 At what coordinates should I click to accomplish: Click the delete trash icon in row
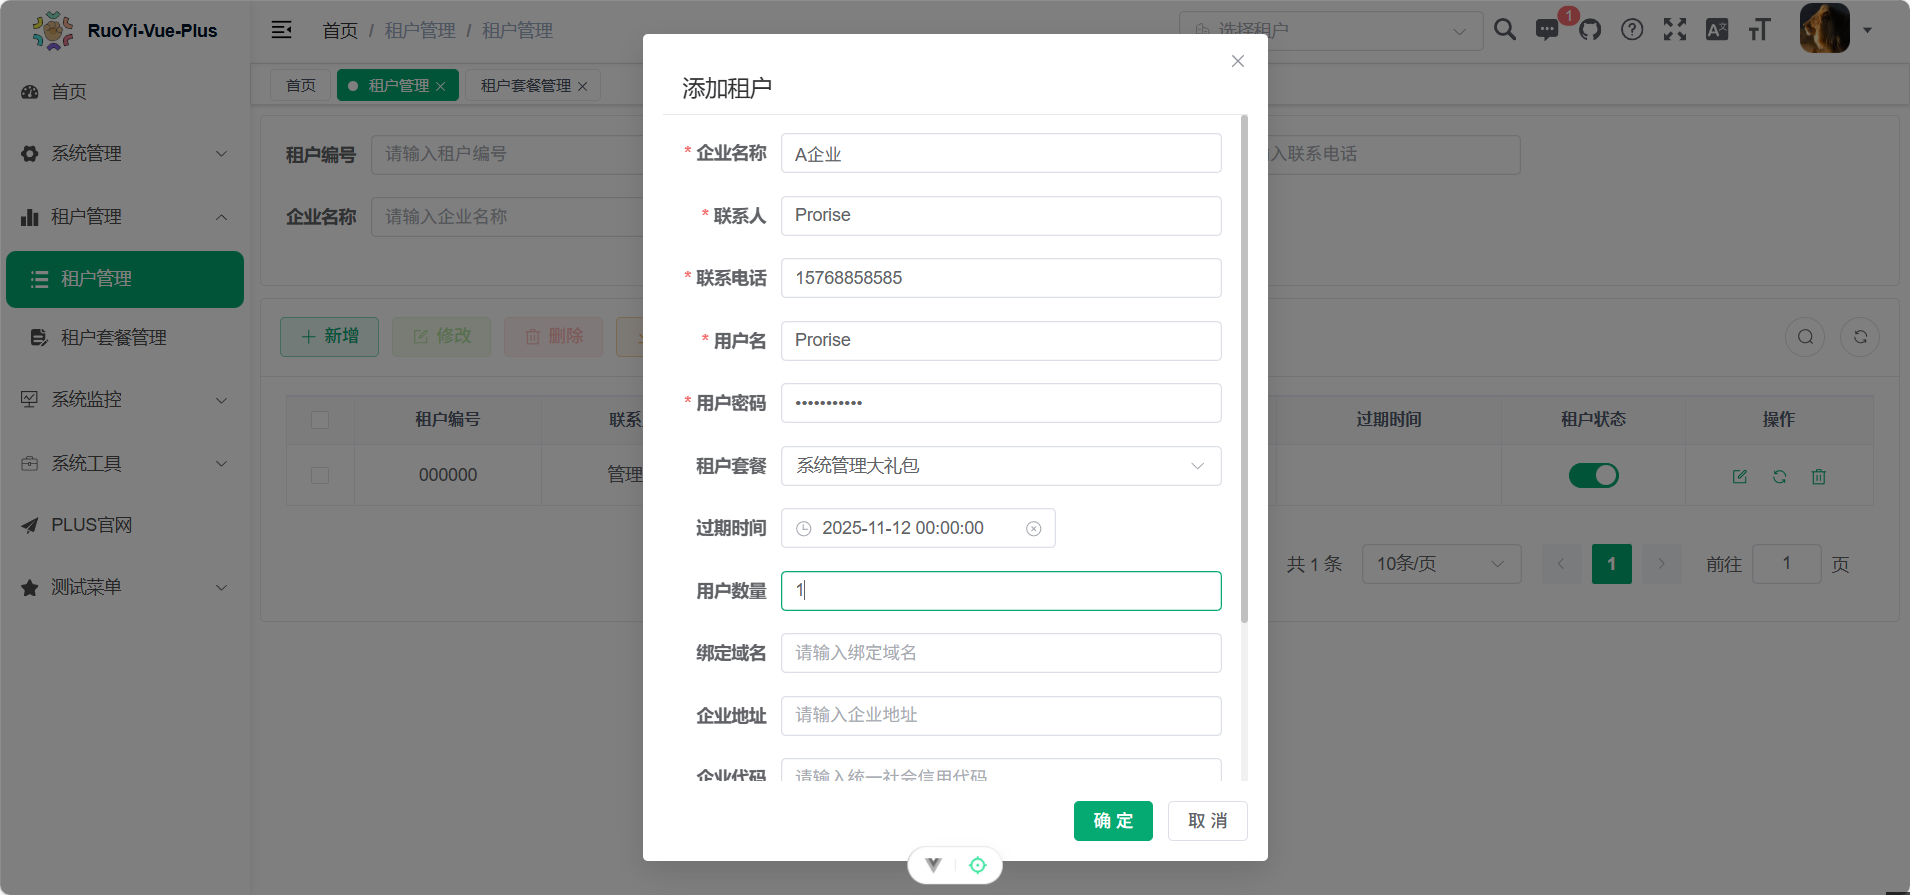(1819, 477)
